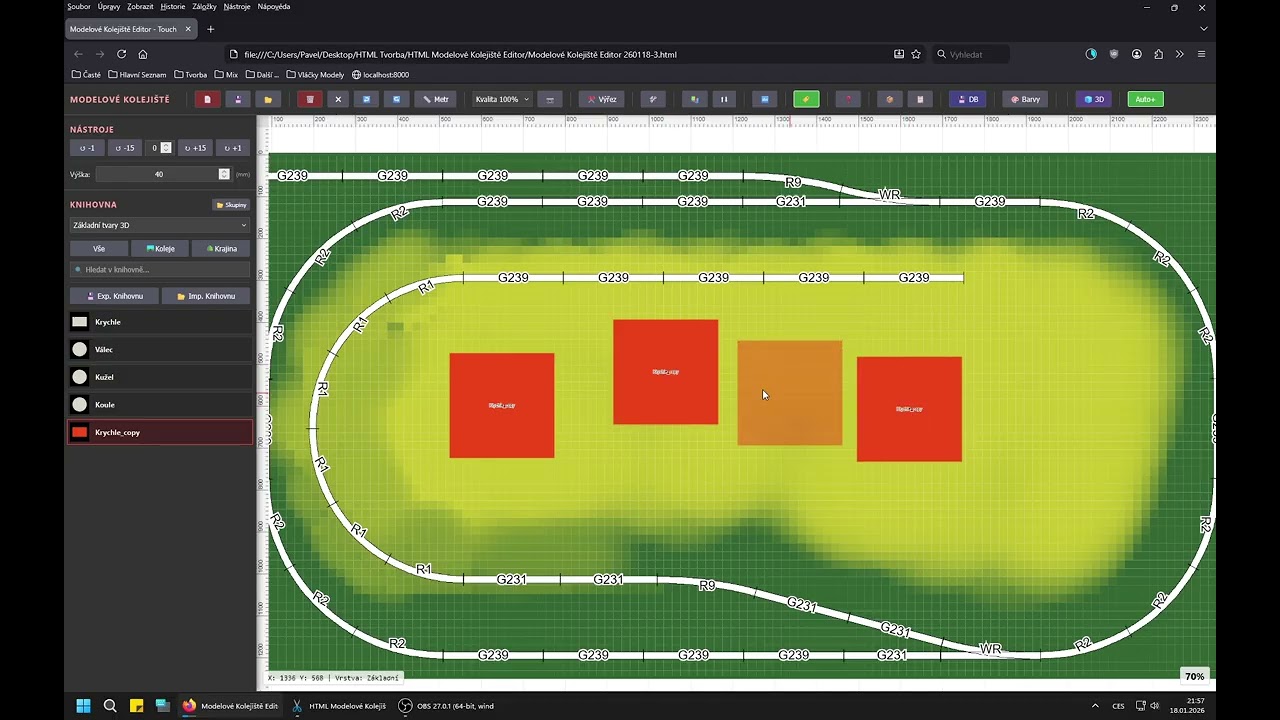The width and height of the screenshot is (1280, 720).
Task: Bookmark page with star icon
Action: click(916, 54)
